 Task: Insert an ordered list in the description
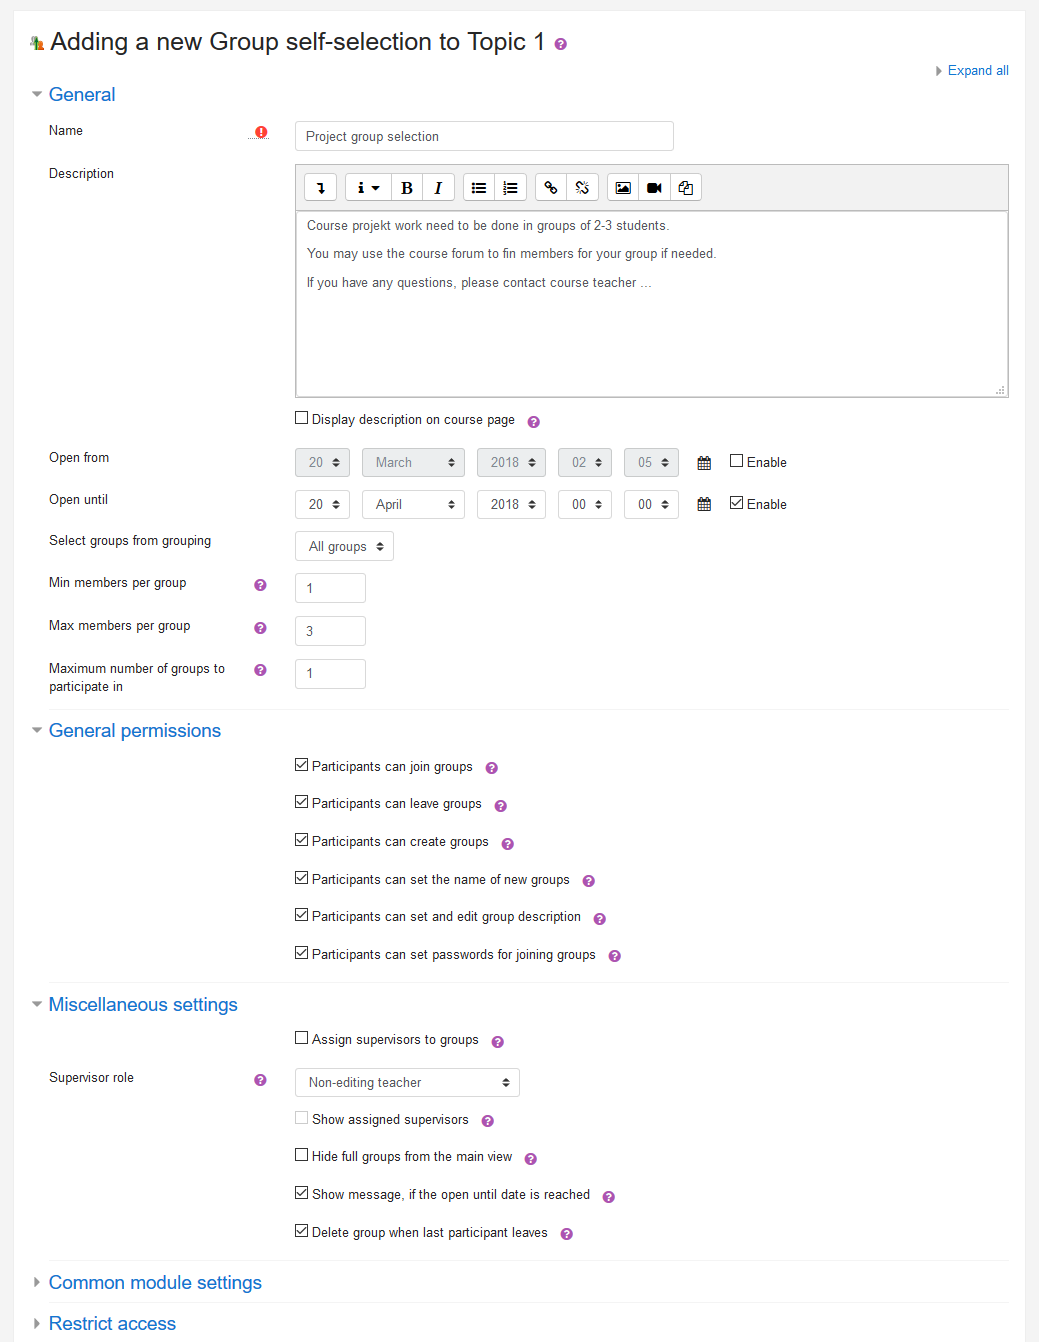510,187
